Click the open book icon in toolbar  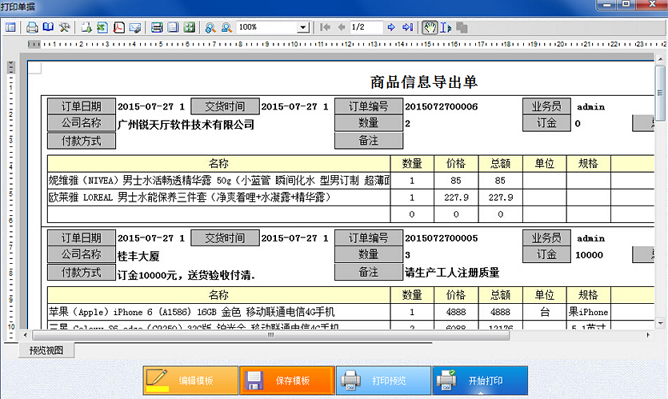tap(48, 28)
